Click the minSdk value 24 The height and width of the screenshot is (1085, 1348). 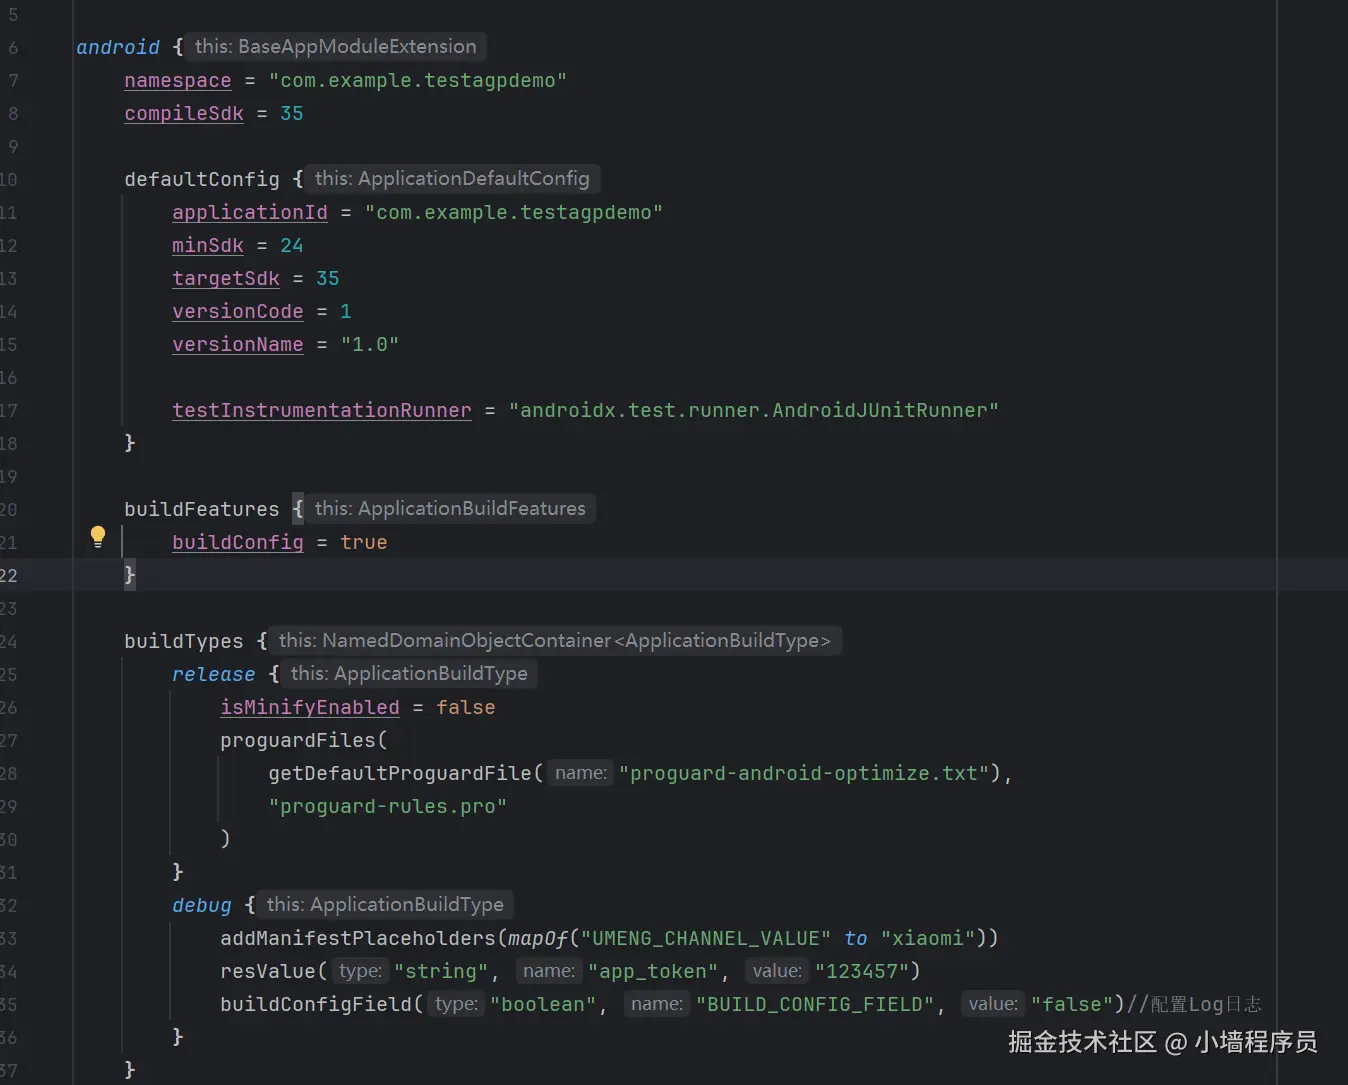coord(292,245)
